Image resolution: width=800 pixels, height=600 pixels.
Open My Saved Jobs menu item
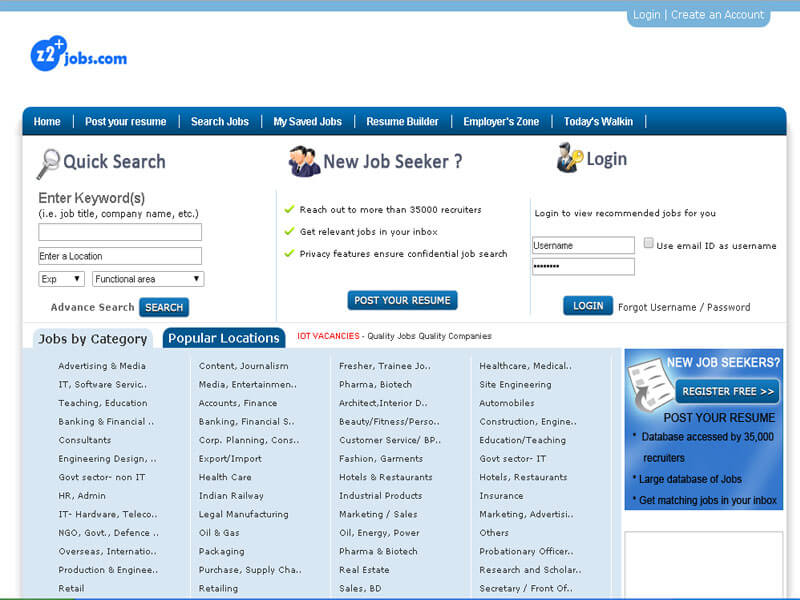308,121
